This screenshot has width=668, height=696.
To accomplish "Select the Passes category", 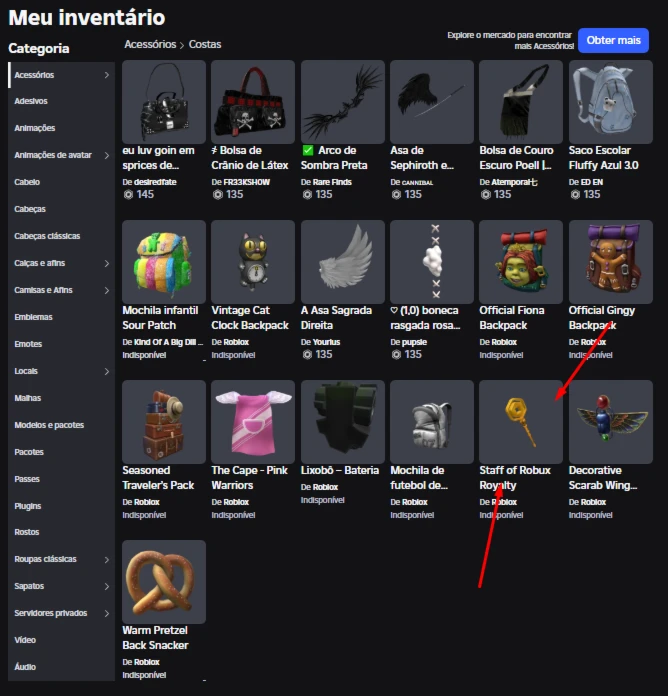I will coord(61,479).
